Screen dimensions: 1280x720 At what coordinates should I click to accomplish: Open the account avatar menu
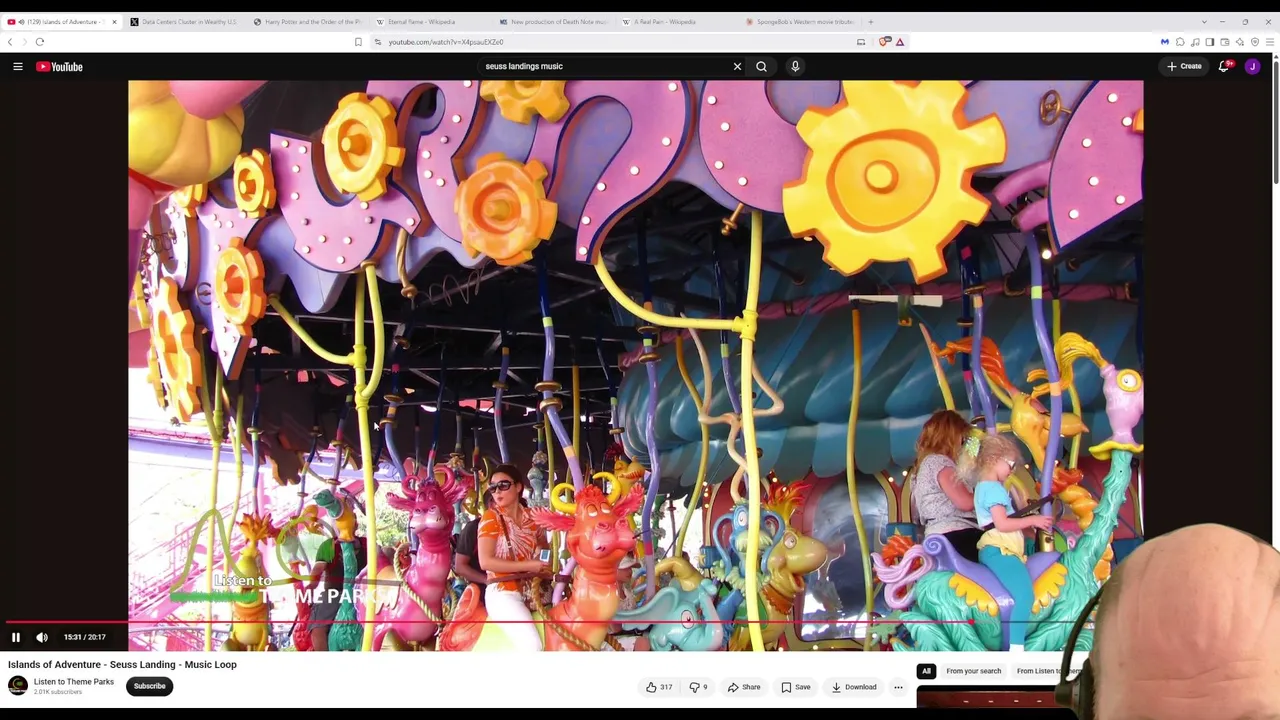(1252, 66)
